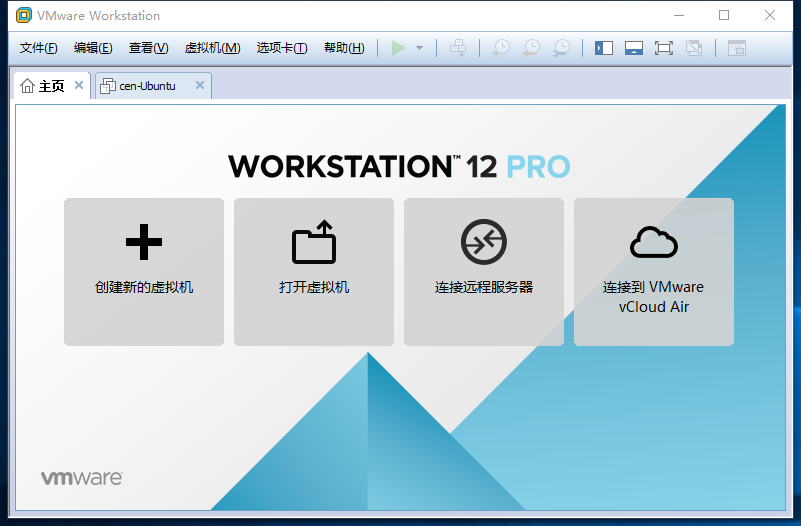Open the 编辑(E) menu
Viewport: 801px width, 526px height.
click(x=93, y=48)
